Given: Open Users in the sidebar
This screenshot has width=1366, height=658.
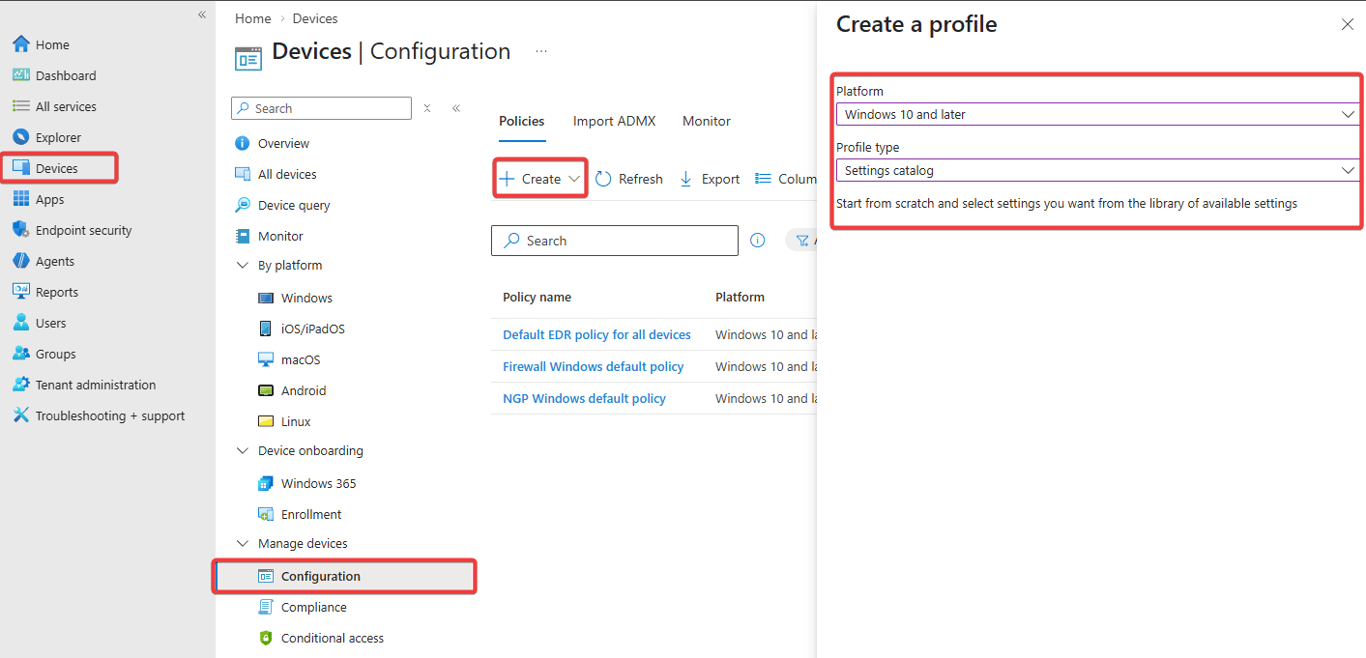Looking at the screenshot, I should (x=51, y=323).
